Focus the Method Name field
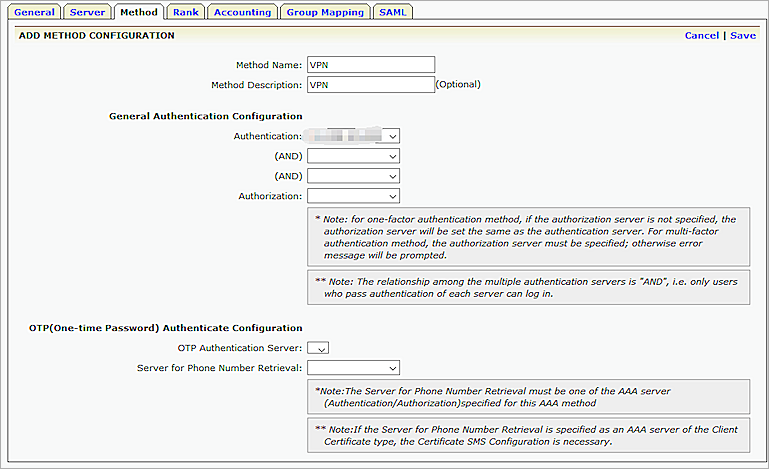 tap(370, 65)
